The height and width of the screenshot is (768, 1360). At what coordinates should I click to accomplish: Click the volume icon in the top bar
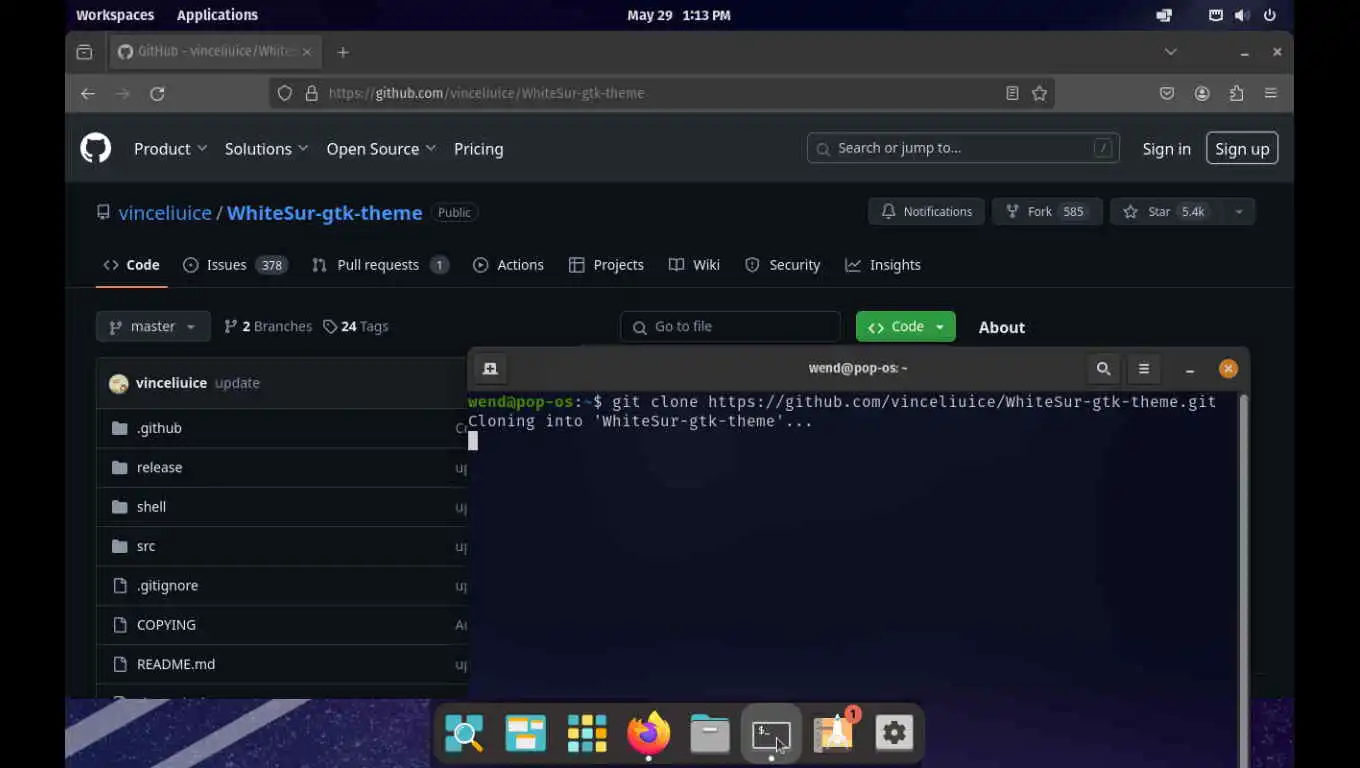(1241, 15)
